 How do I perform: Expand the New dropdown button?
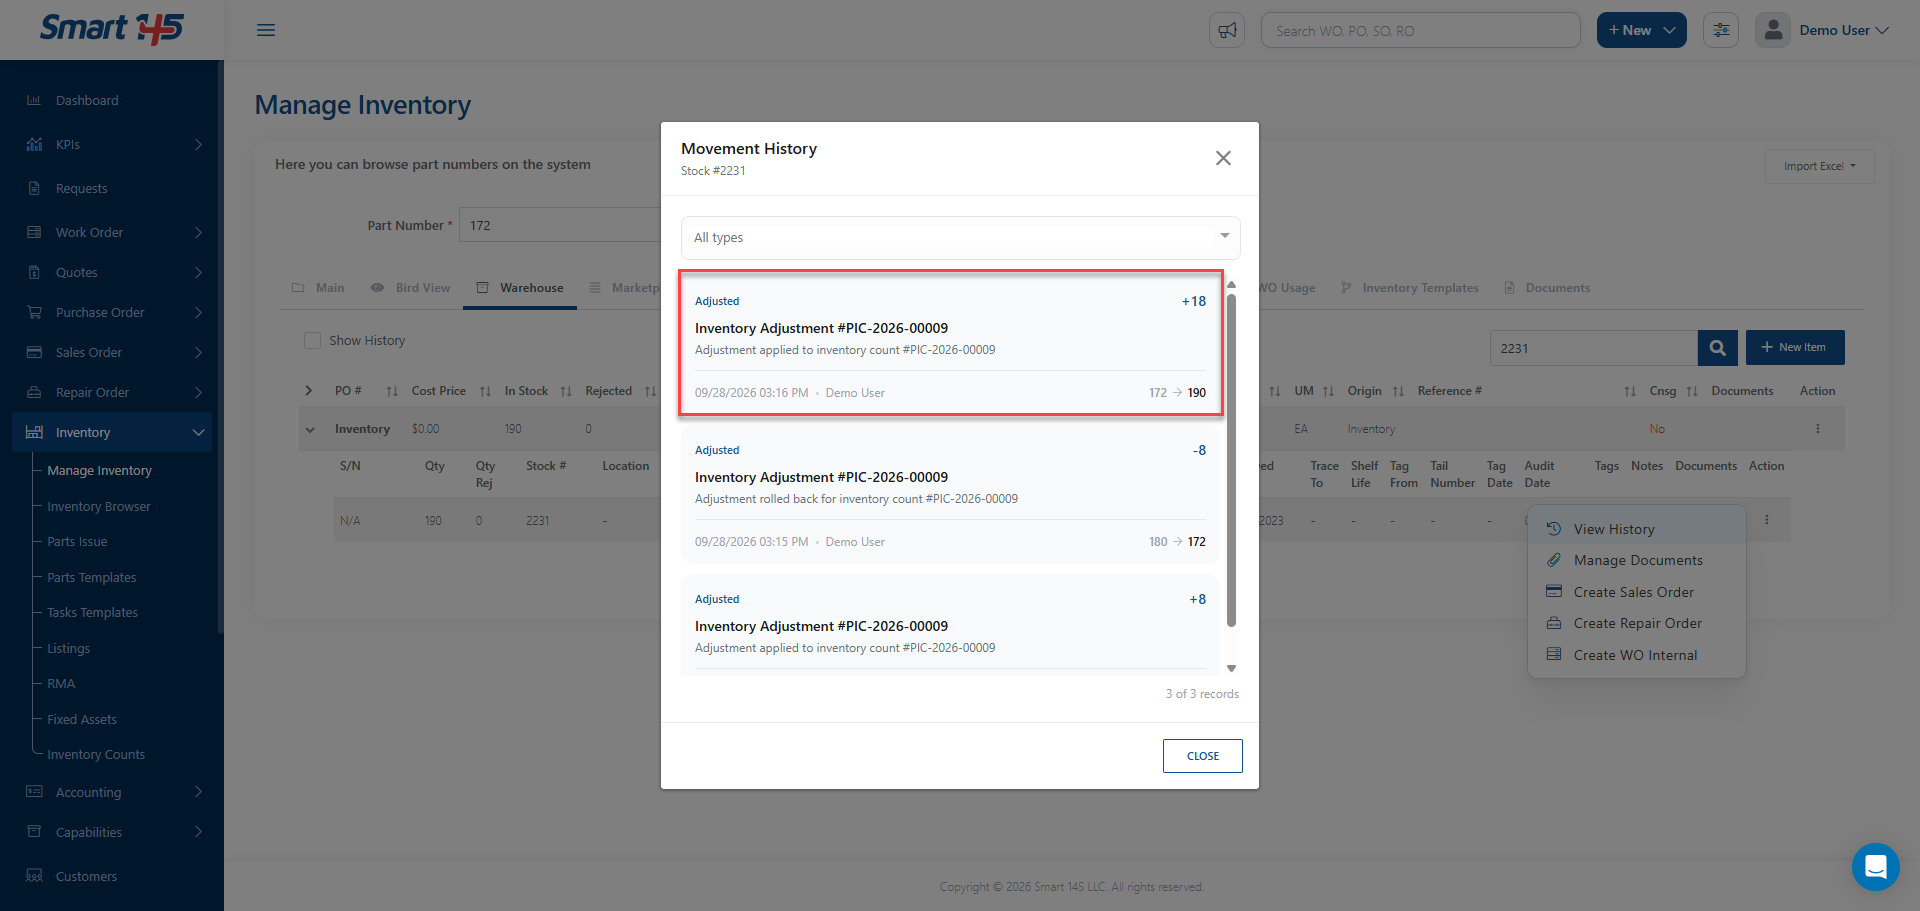click(x=1641, y=30)
